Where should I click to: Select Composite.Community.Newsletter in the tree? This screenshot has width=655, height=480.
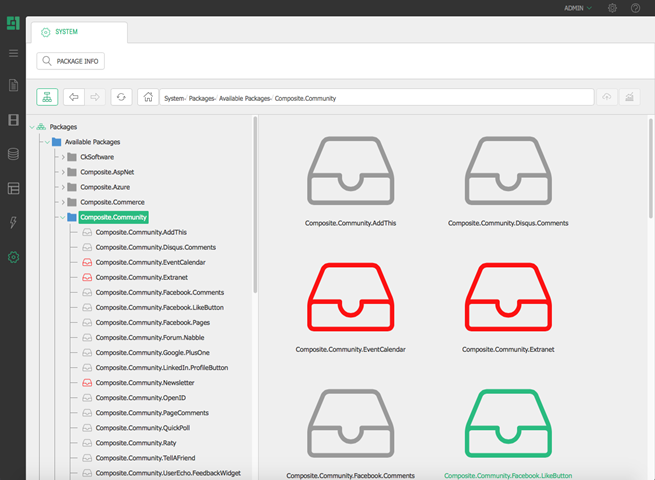[144, 382]
